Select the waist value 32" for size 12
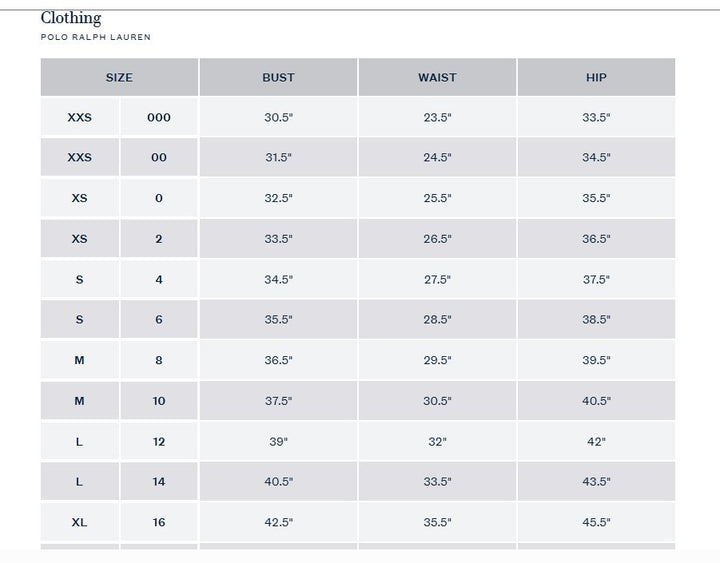This screenshot has width=720, height=563. point(437,441)
